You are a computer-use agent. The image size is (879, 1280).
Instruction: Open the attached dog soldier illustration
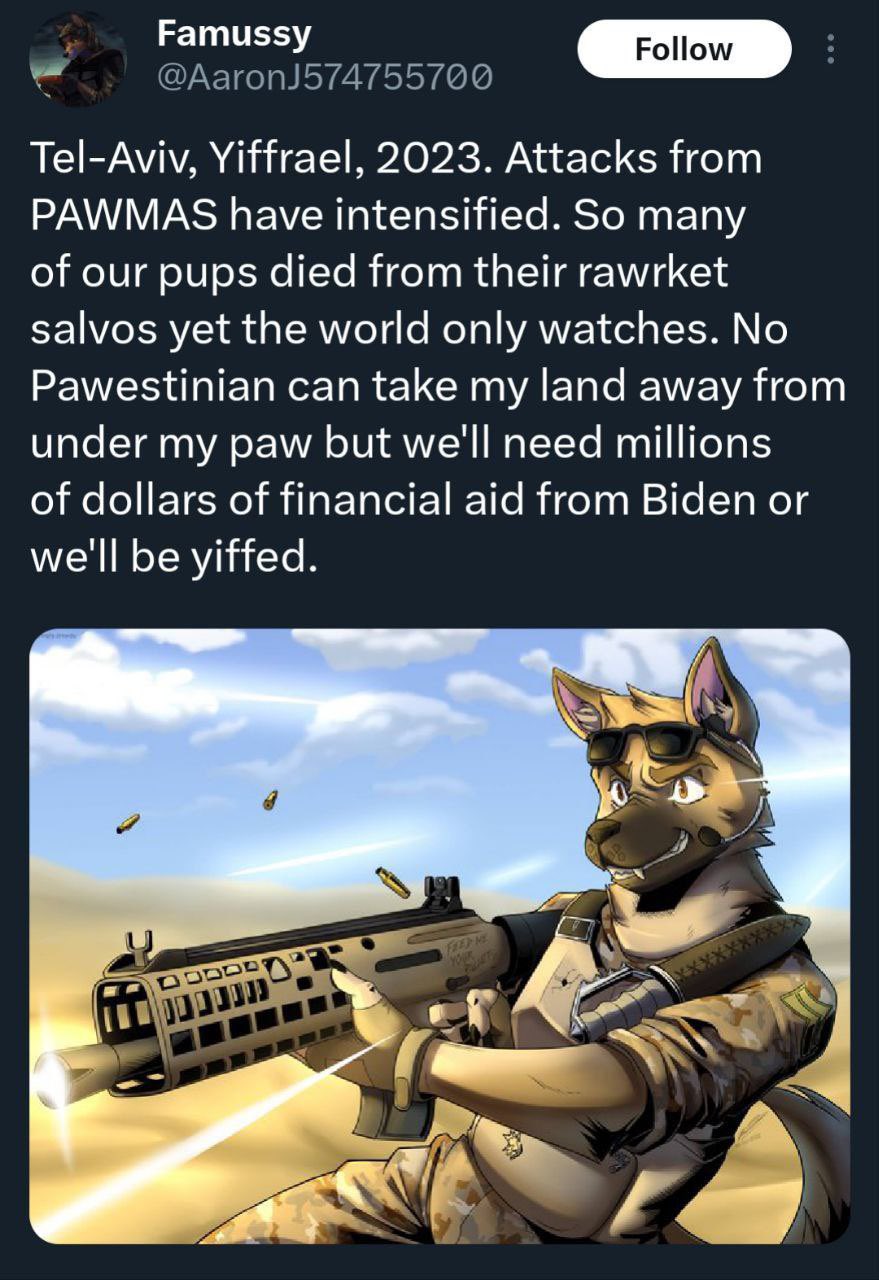tap(440, 936)
